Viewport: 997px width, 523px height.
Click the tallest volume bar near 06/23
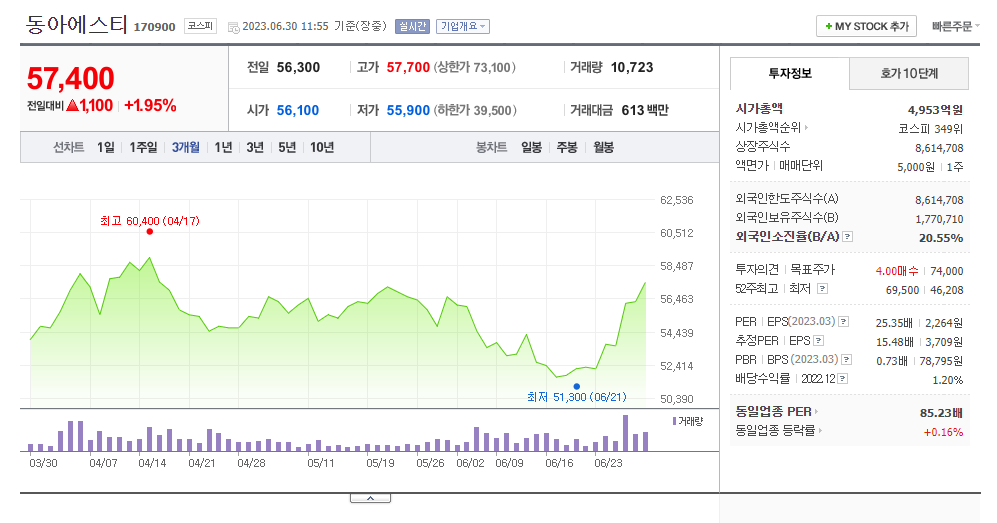(x=626, y=433)
